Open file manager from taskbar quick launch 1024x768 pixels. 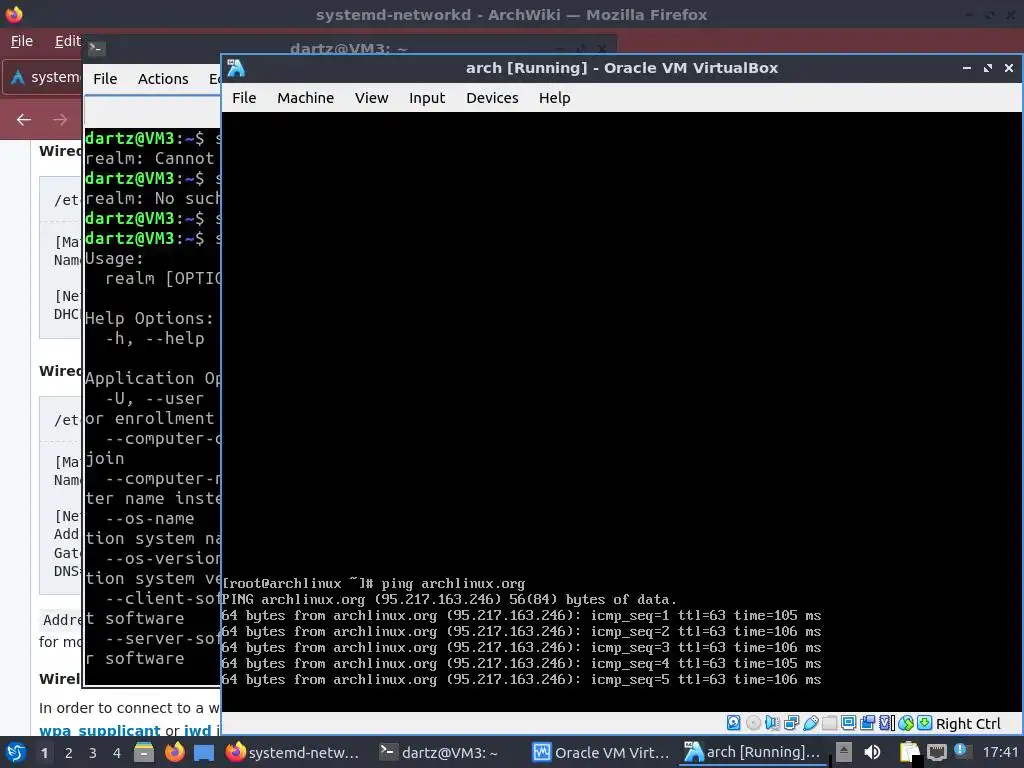click(x=144, y=752)
